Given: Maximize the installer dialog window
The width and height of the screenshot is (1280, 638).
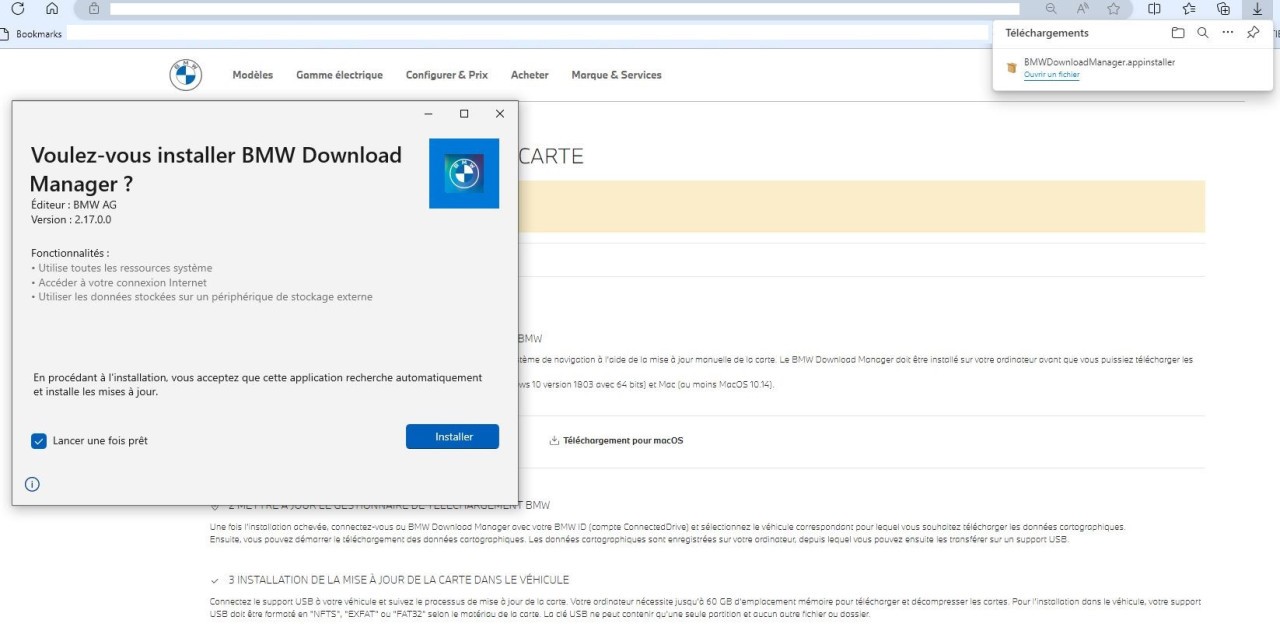Looking at the screenshot, I should (x=464, y=114).
